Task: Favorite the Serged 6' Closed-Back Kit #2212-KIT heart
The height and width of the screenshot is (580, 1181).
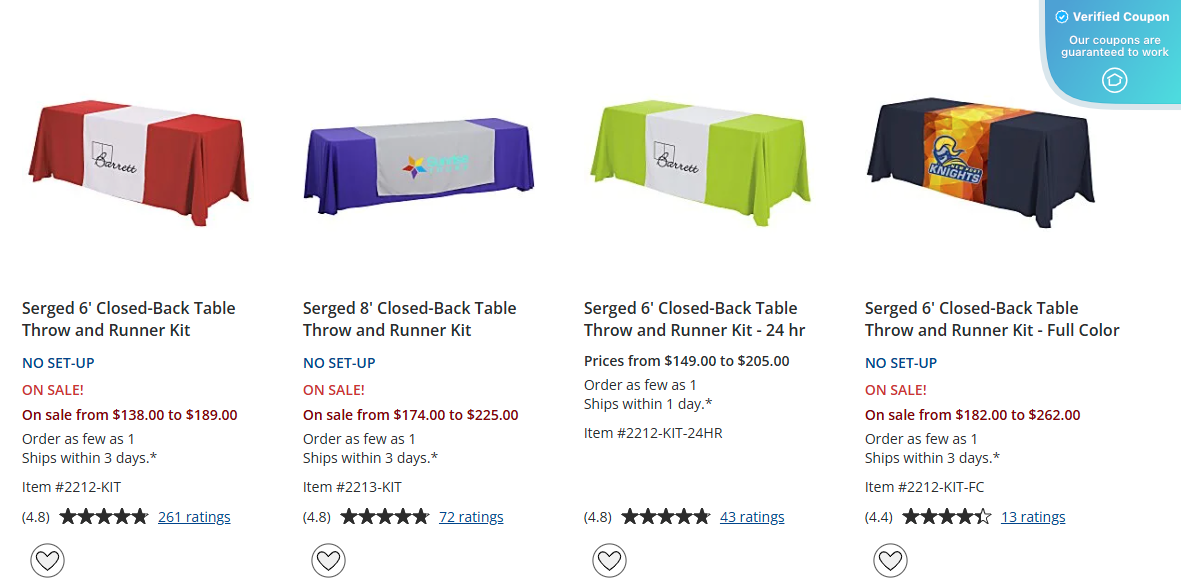Action: pyautogui.click(x=47, y=560)
